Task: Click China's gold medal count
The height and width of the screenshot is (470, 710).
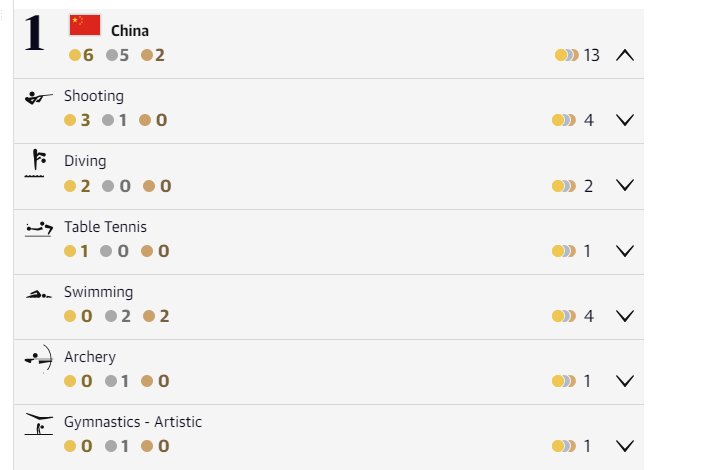Action: (x=82, y=55)
